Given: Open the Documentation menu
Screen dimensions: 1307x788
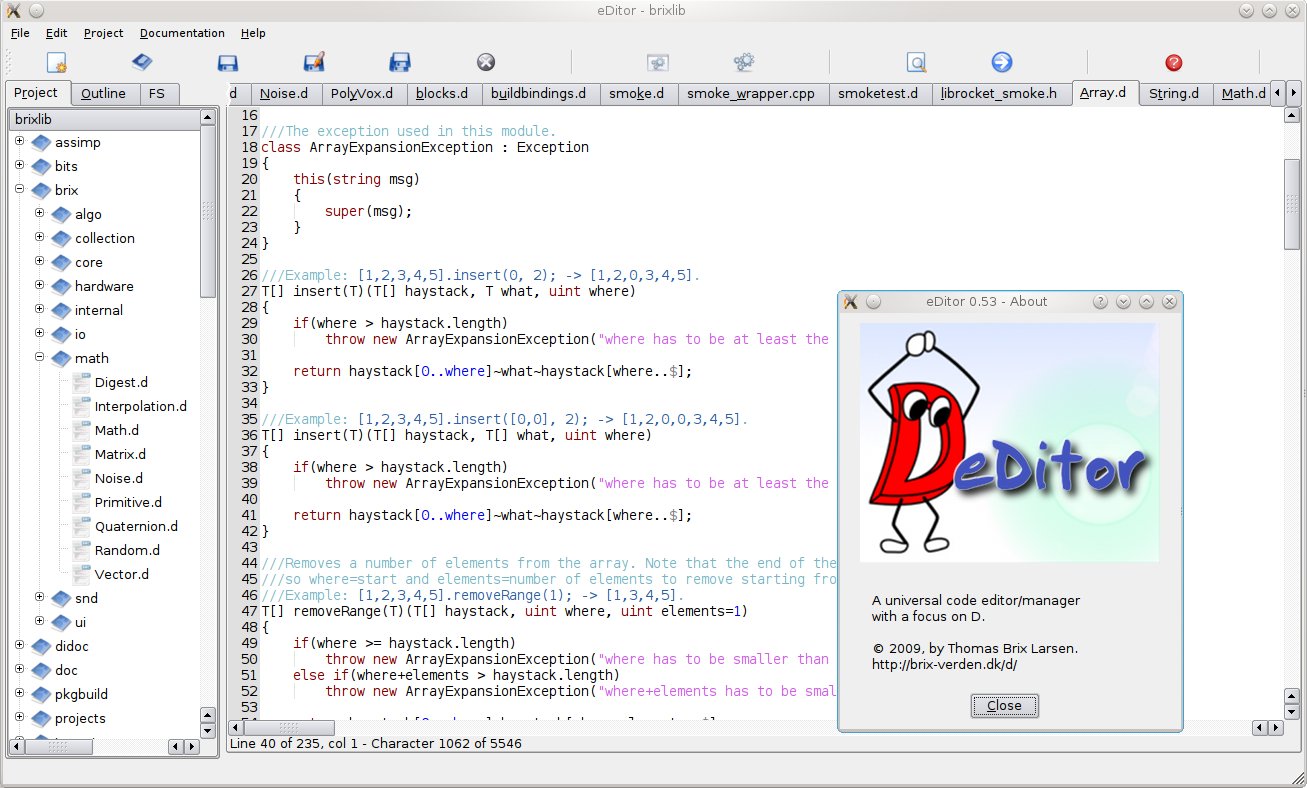Looking at the screenshot, I should click(x=182, y=33).
